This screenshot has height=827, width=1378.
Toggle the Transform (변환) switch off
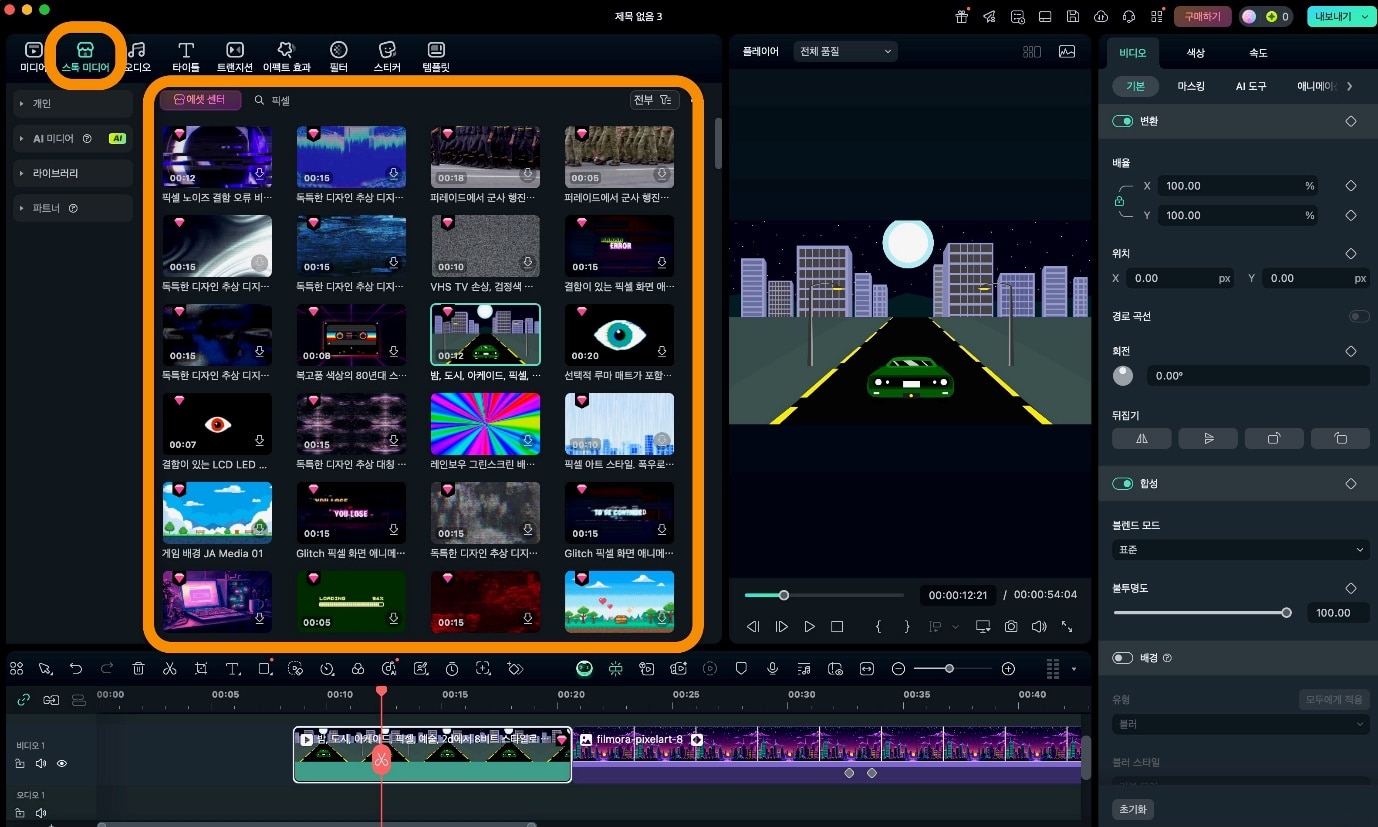tap(1123, 121)
